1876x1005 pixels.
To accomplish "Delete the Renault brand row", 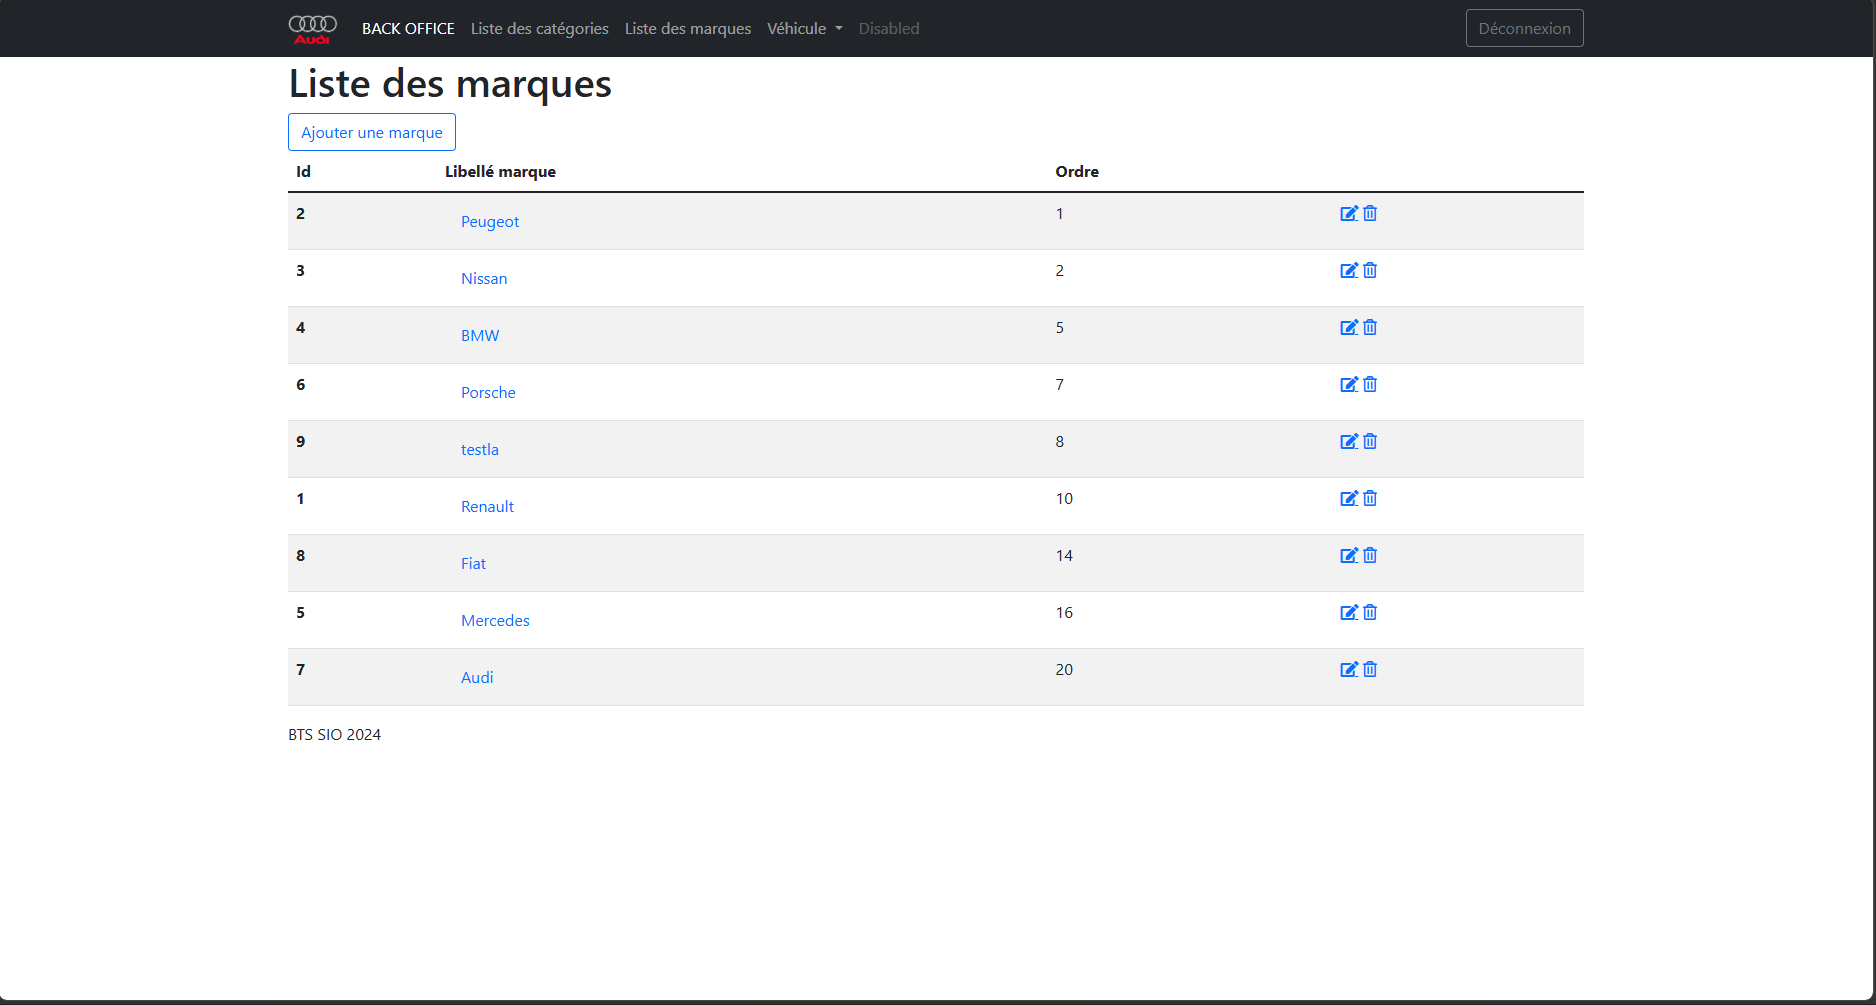I will point(1370,498).
